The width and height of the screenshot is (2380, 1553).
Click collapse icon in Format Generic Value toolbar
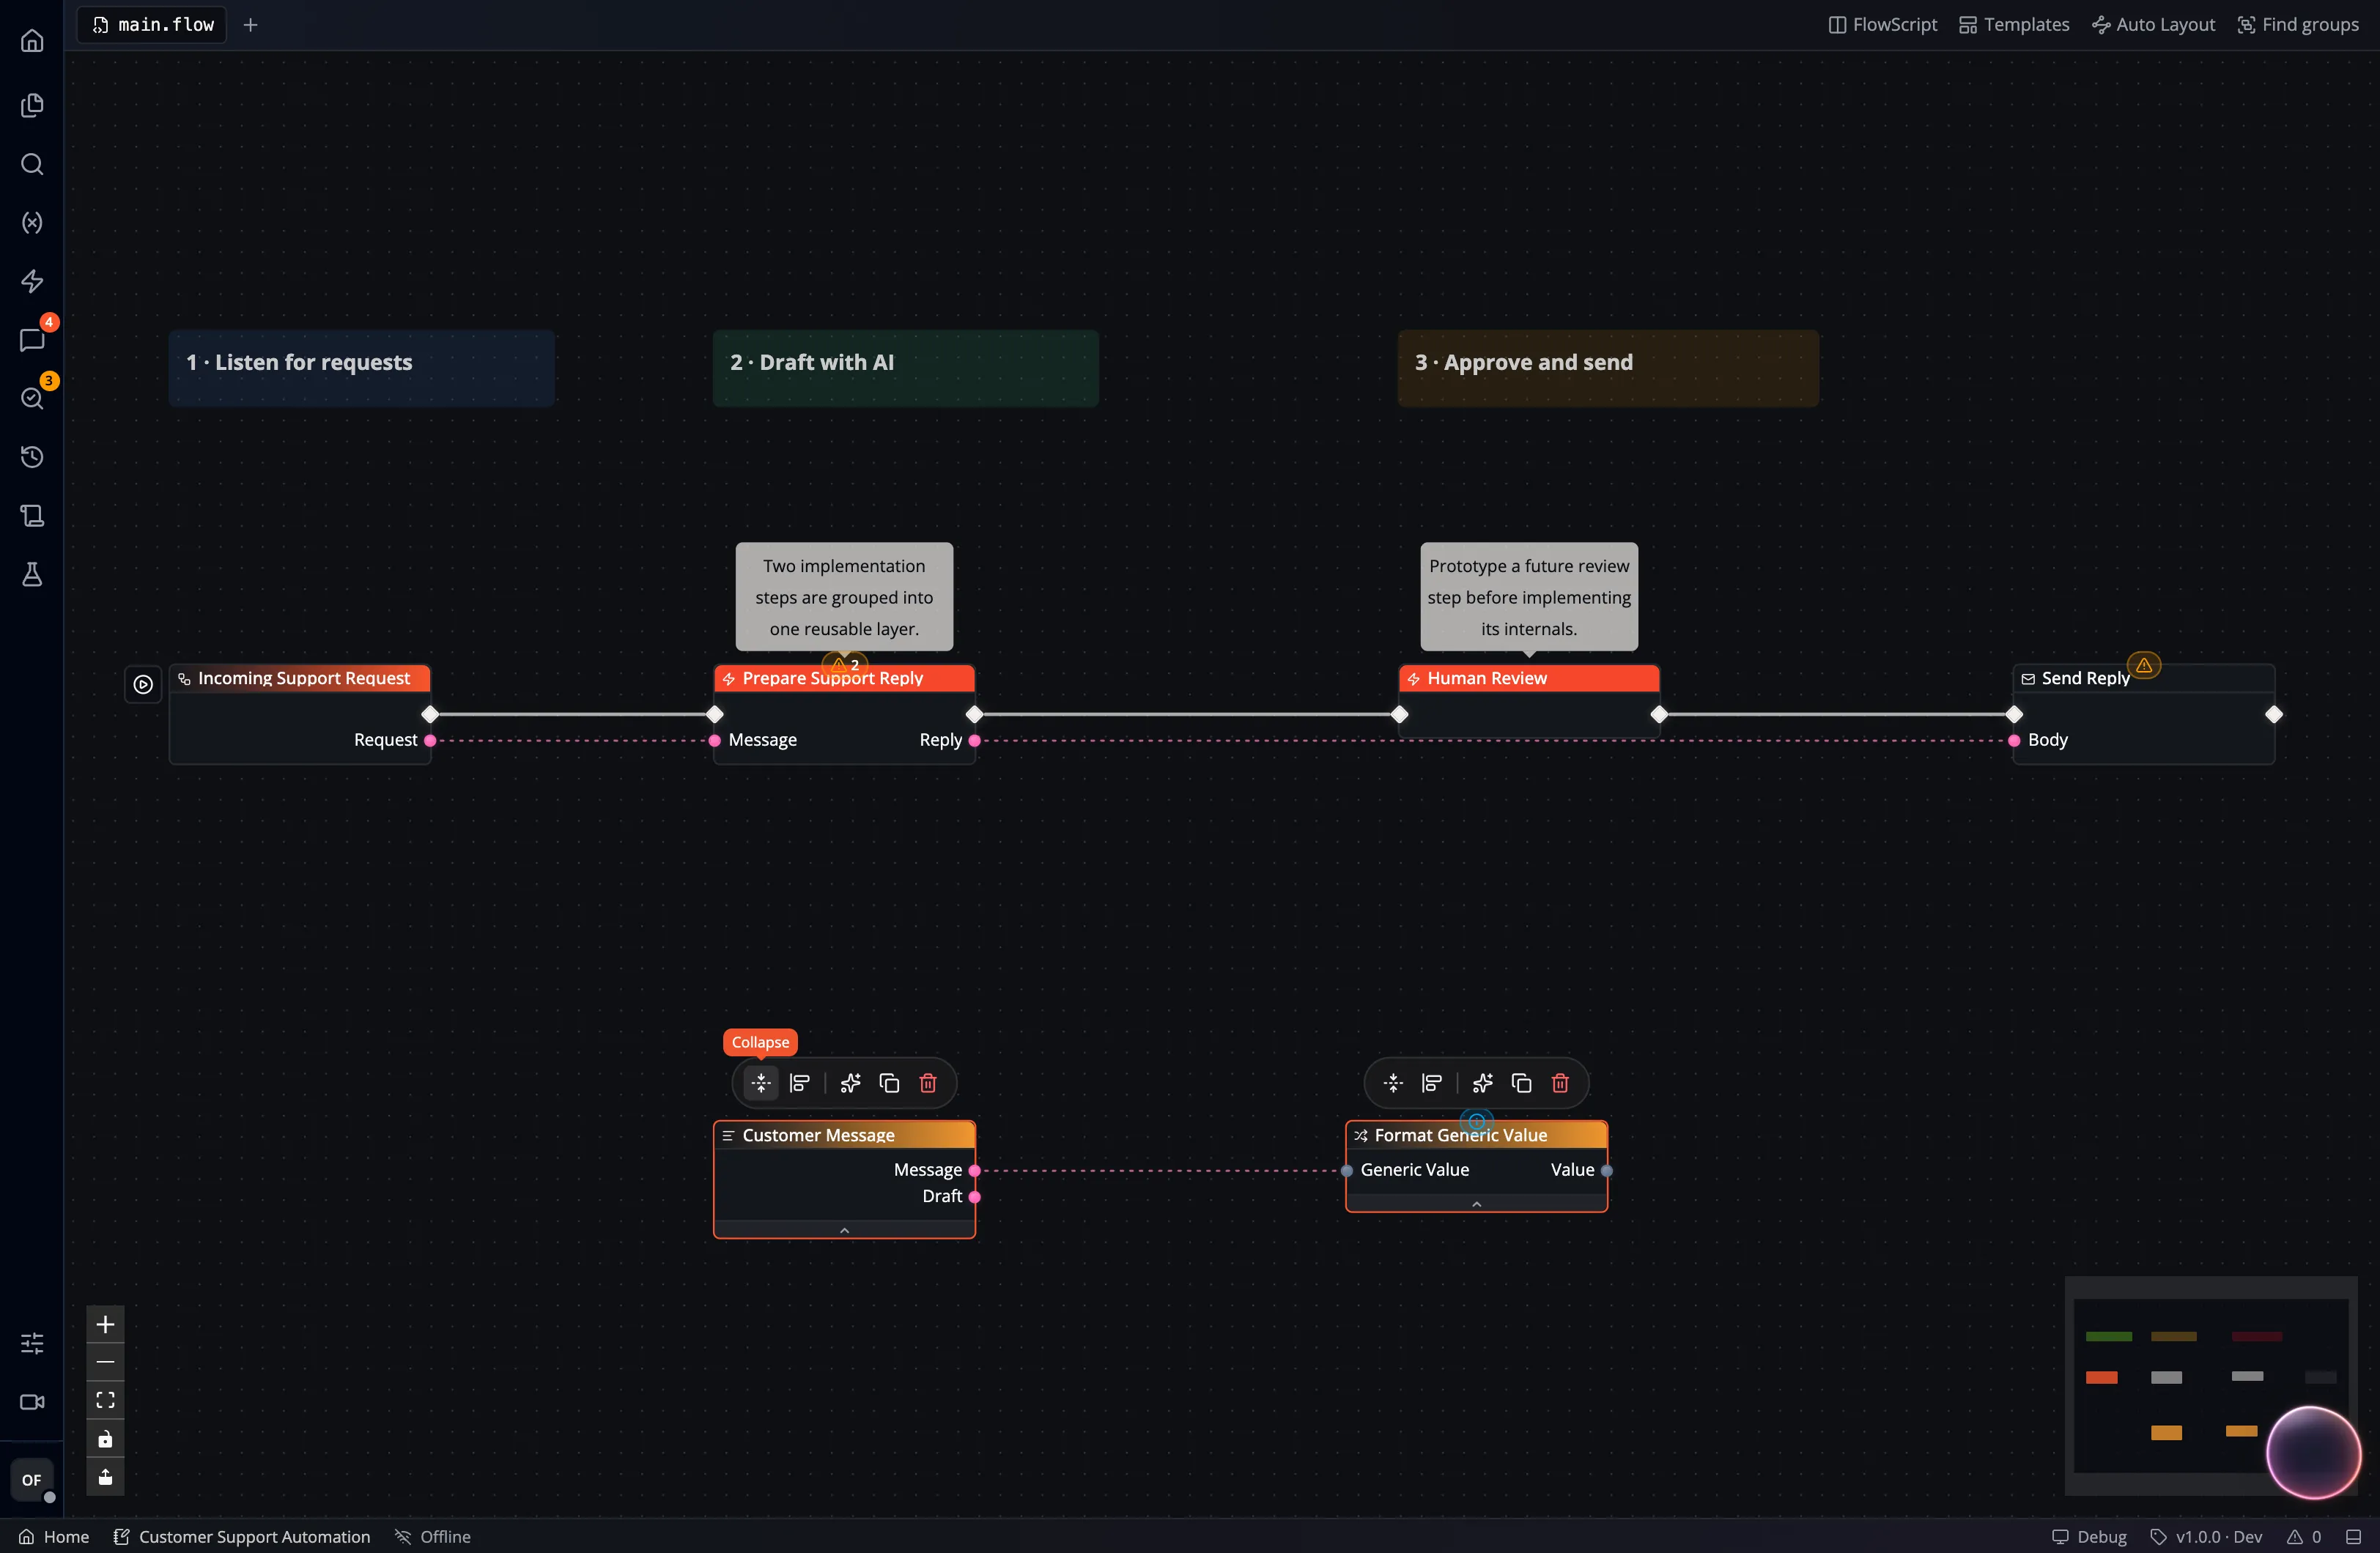tap(1393, 1084)
